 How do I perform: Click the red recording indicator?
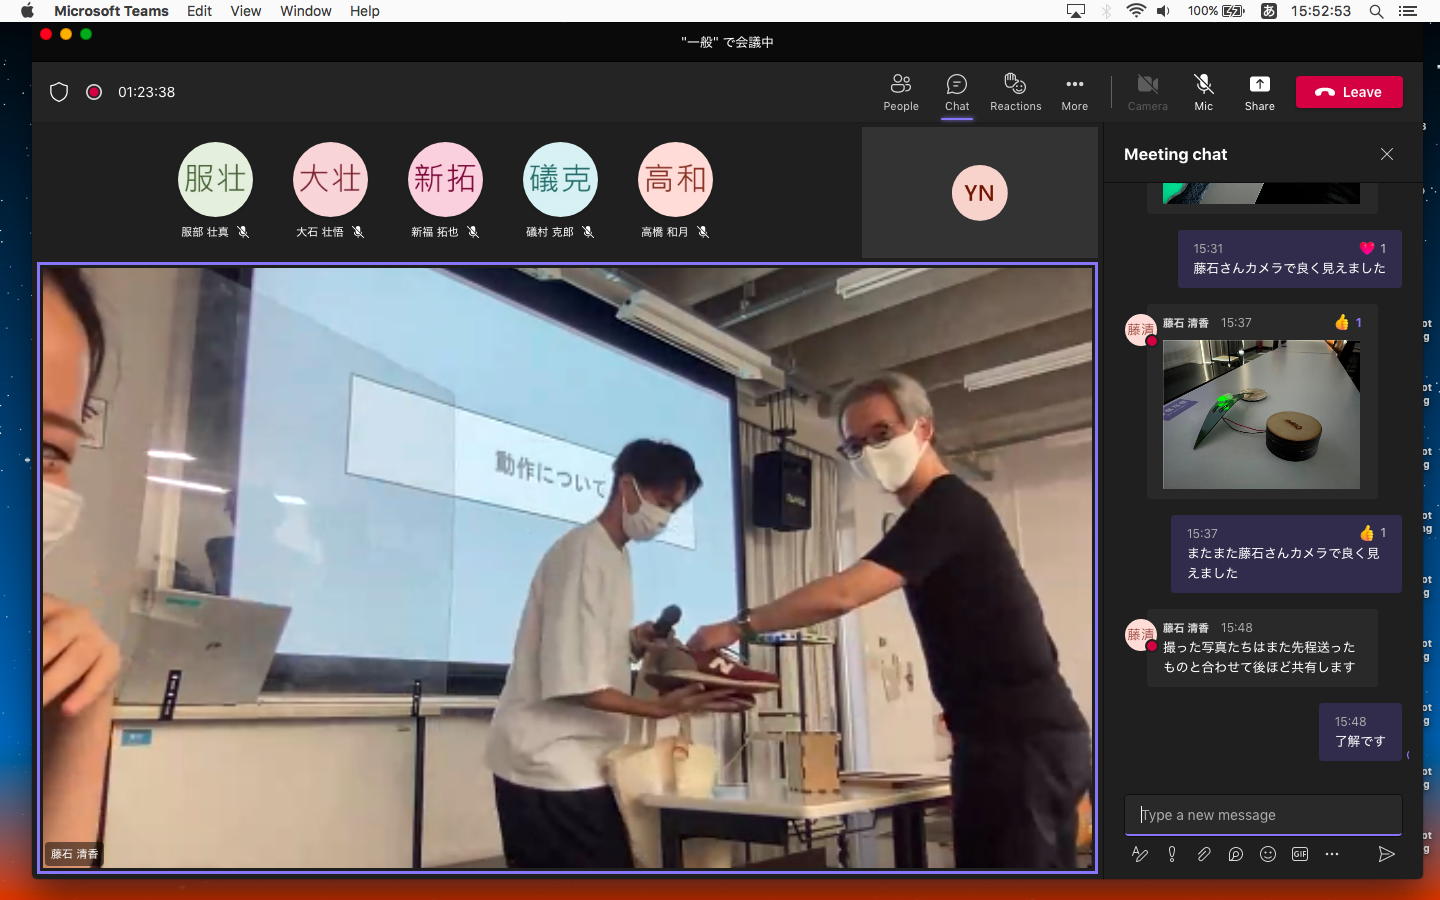pyautogui.click(x=94, y=92)
